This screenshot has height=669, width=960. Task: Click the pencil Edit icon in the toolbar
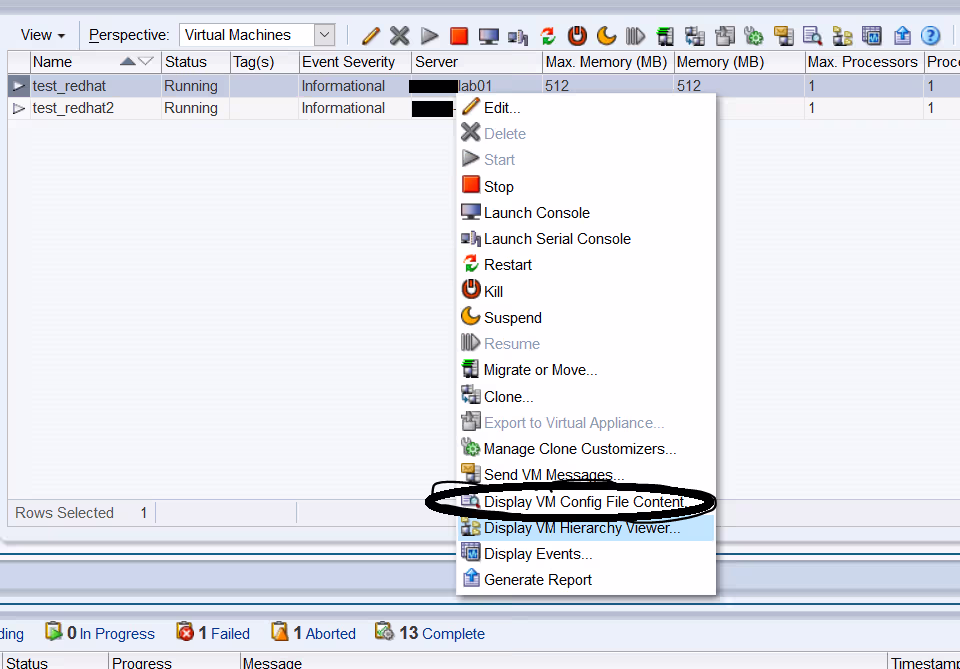point(371,36)
